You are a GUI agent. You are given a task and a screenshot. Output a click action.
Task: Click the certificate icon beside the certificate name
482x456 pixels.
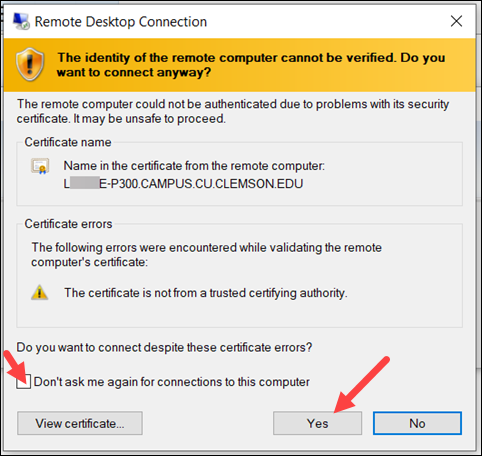40,166
